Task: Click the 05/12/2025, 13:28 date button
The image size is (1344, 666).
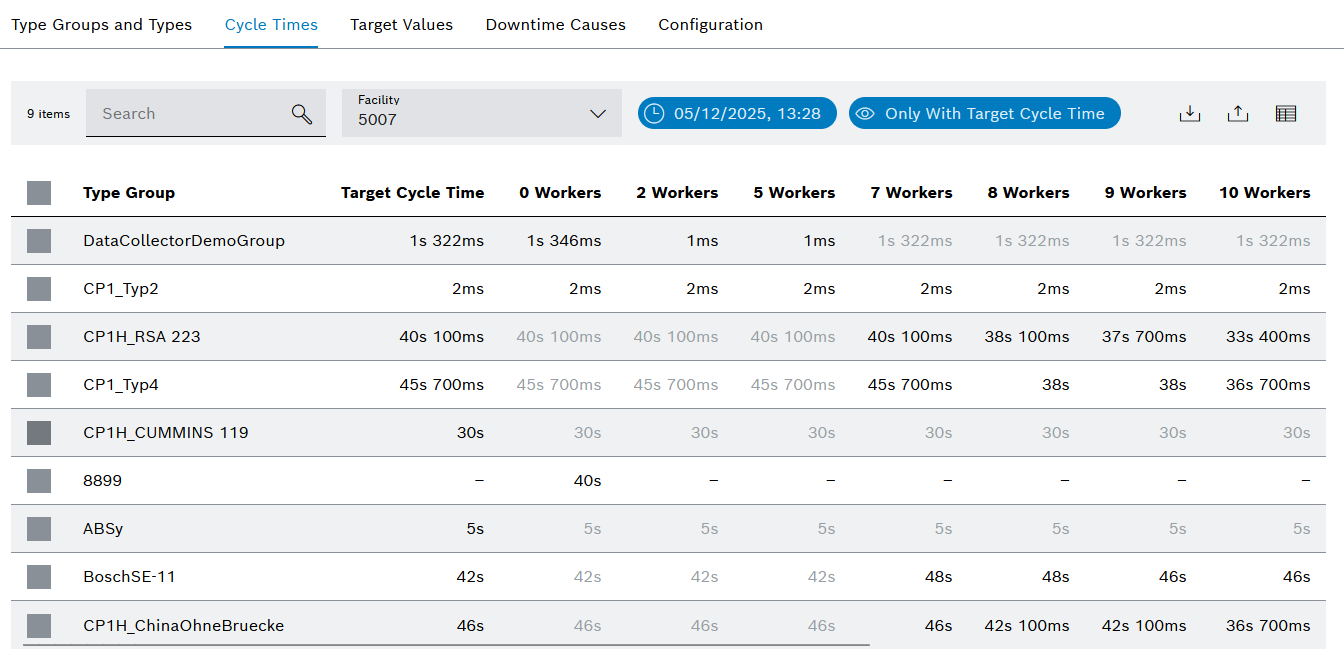Action: coord(746,114)
